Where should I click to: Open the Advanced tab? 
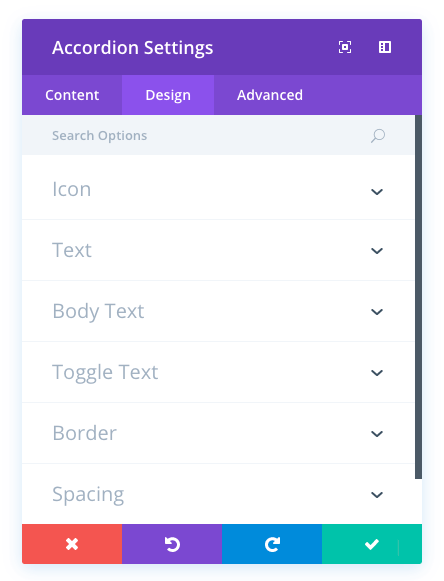point(270,95)
